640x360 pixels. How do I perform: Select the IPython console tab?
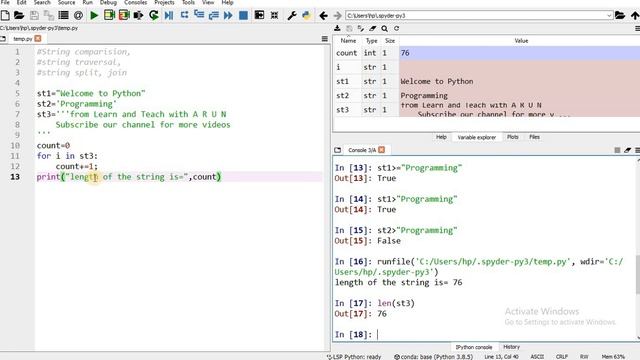[x=474, y=347]
